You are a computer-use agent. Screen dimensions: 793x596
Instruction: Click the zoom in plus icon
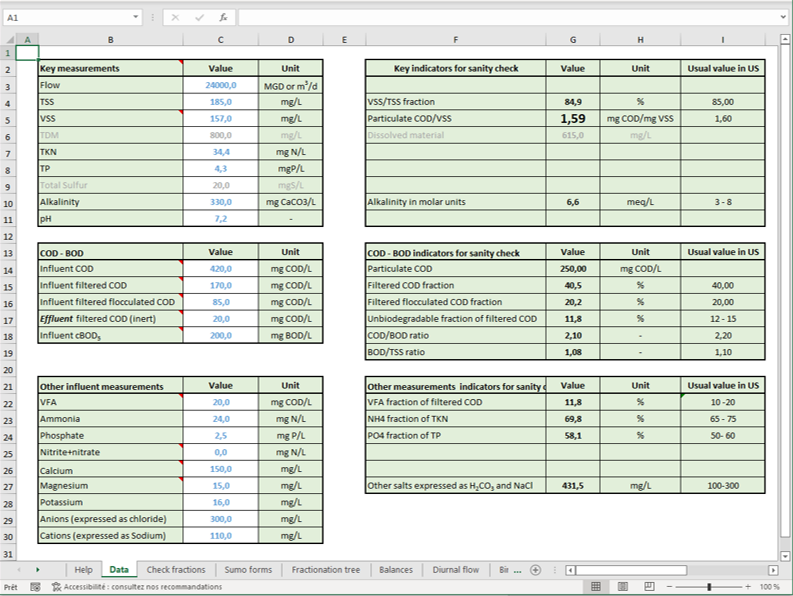[749, 587]
